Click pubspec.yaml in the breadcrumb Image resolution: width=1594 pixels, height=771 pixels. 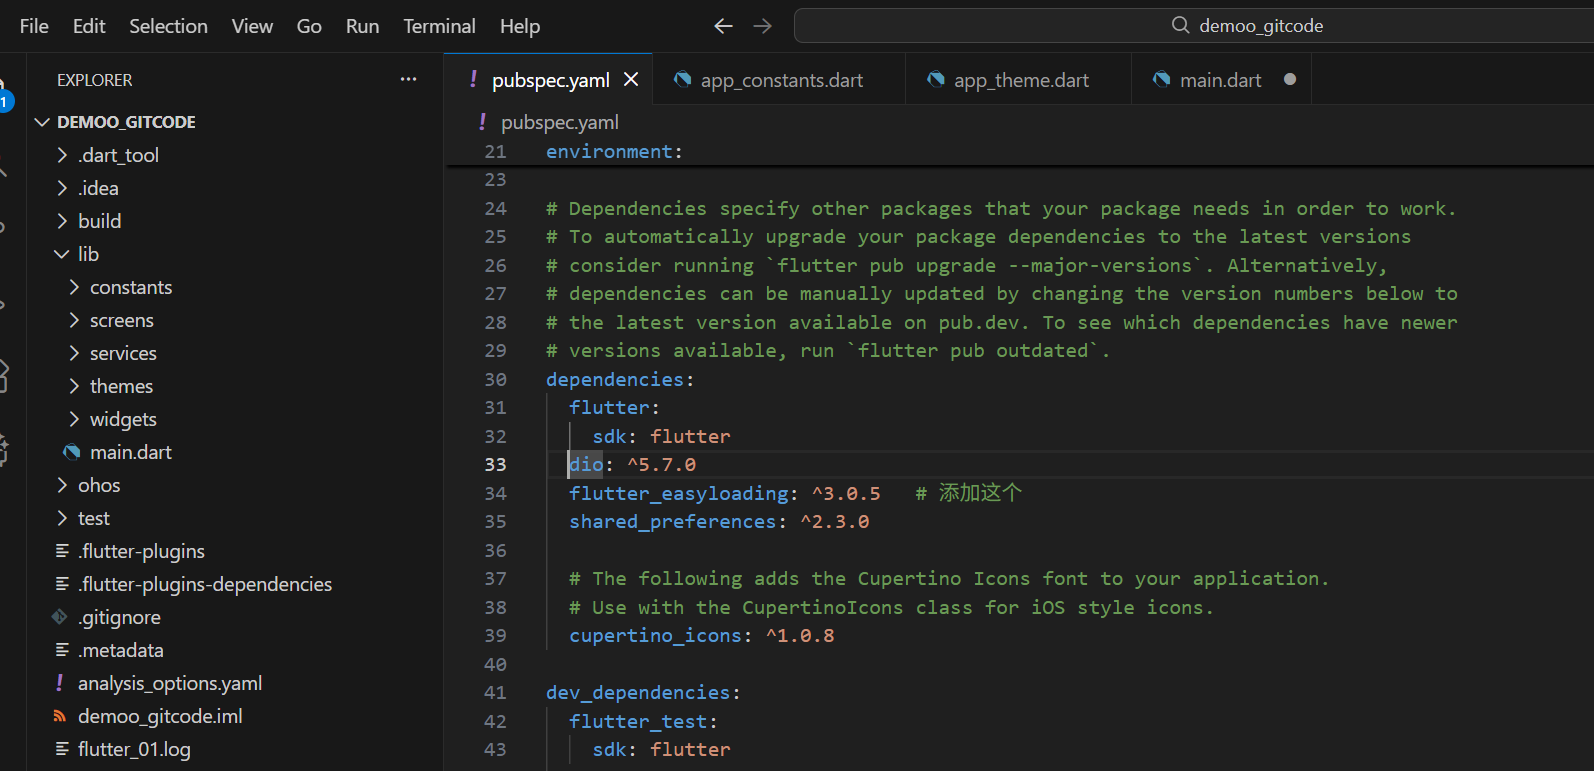coord(560,122)
